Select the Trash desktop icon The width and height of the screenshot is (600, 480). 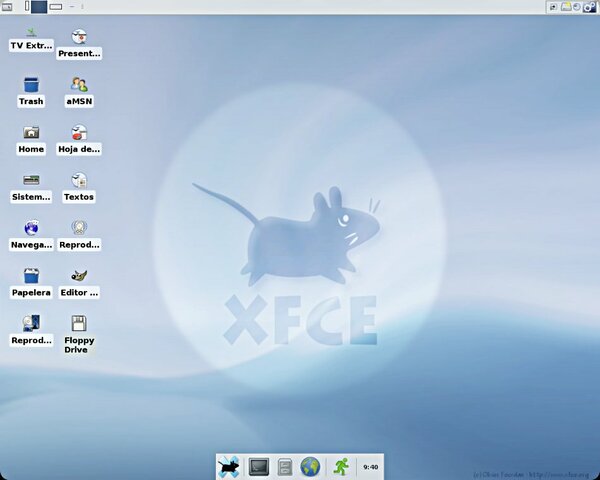pos(31,92)
